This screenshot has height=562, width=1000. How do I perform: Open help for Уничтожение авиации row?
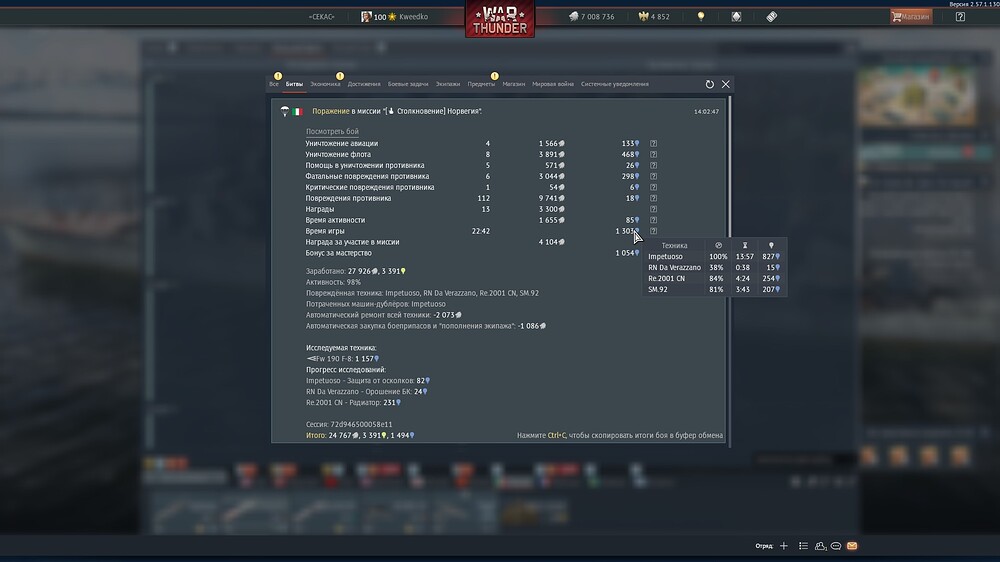[653, 144]
